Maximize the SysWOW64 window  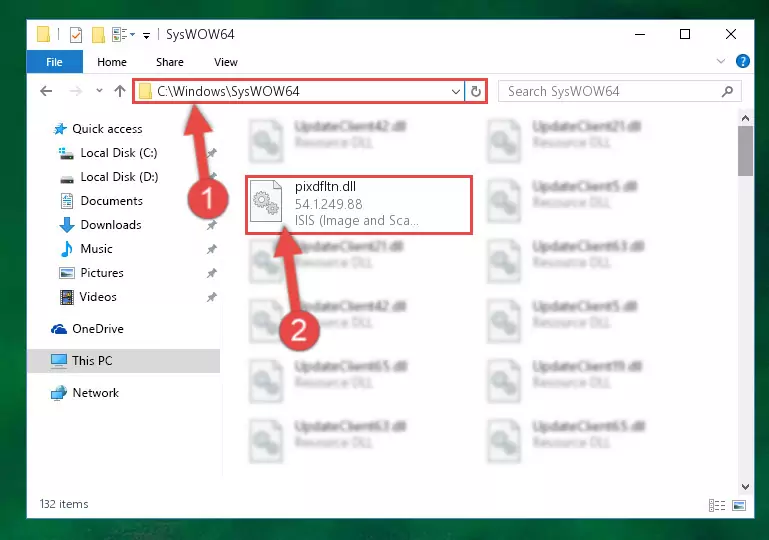click(x=685, y=34)
